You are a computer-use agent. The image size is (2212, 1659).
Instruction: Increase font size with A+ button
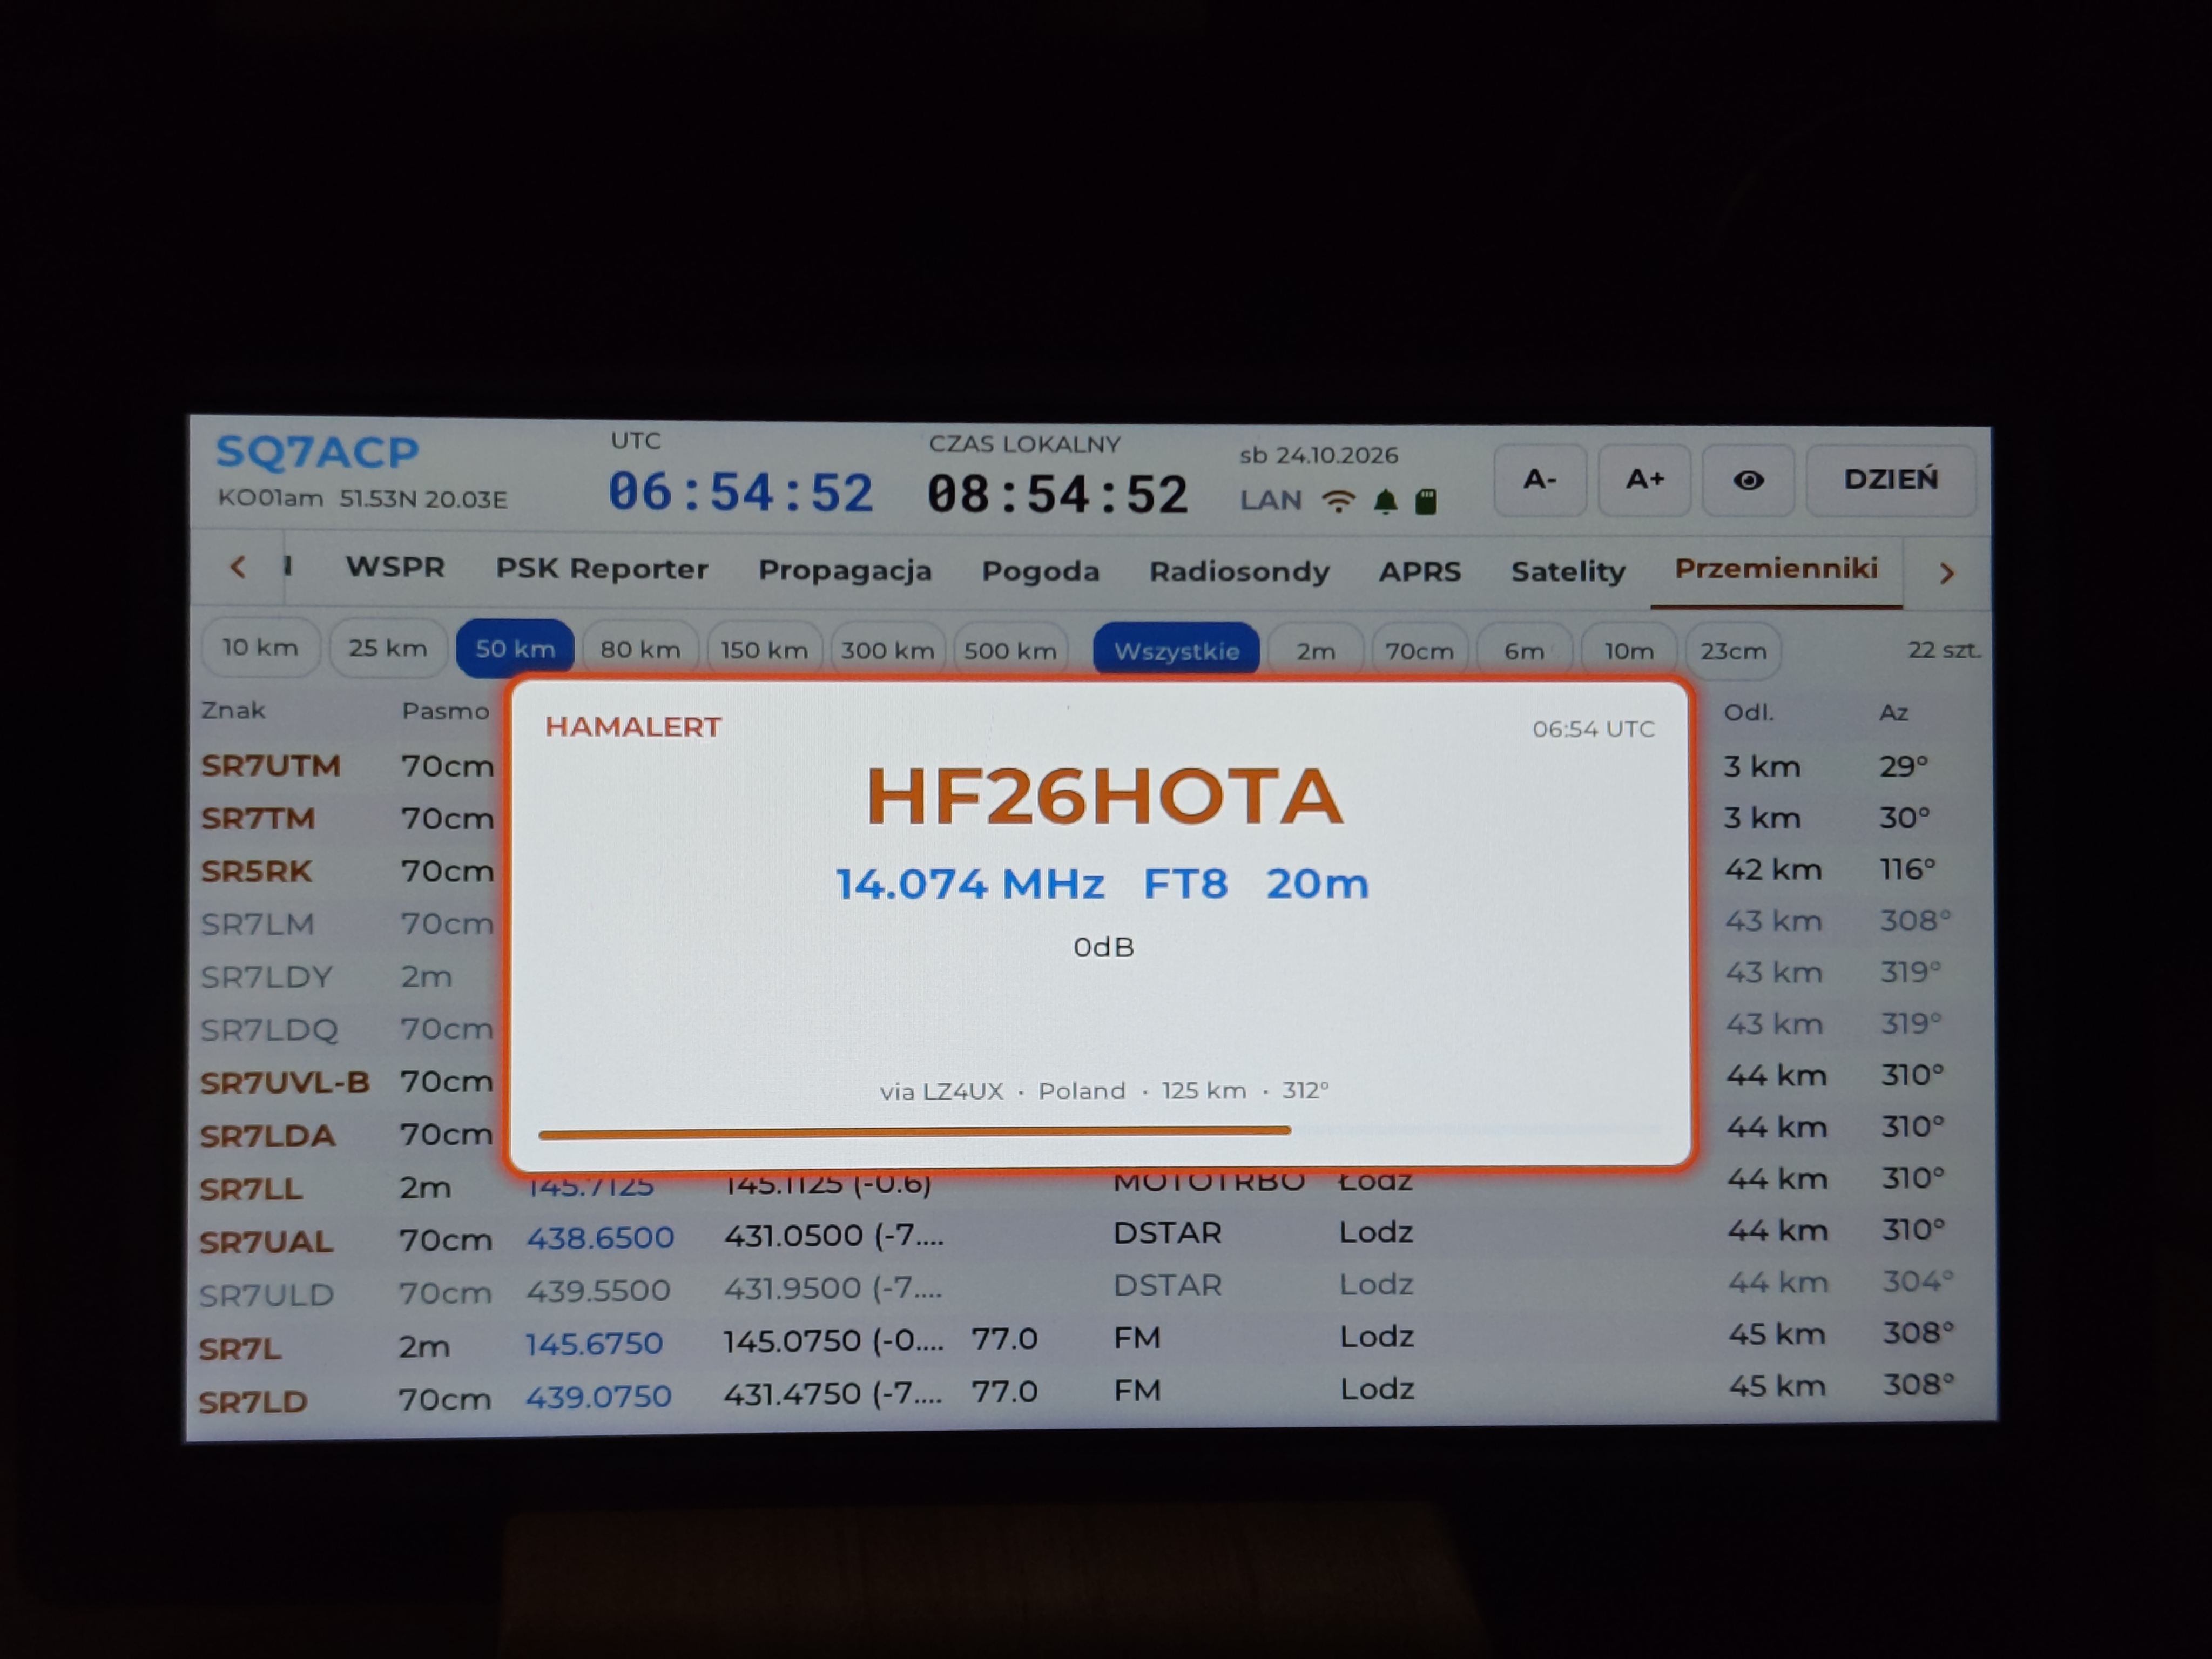[1644, 480]
